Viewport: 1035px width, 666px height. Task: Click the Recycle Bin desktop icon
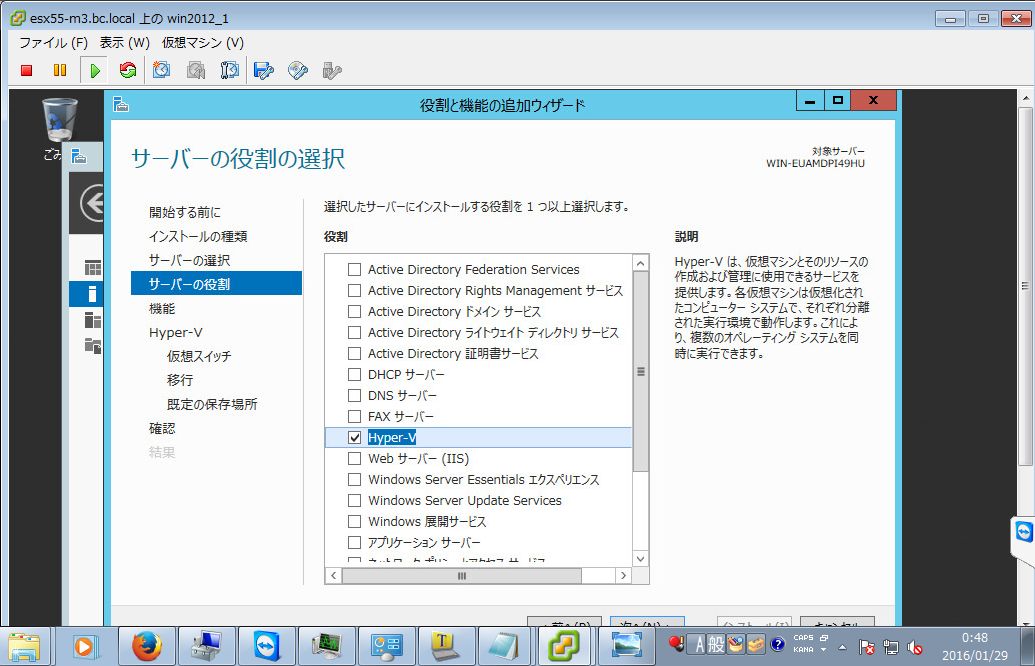(x=60, y=119)
